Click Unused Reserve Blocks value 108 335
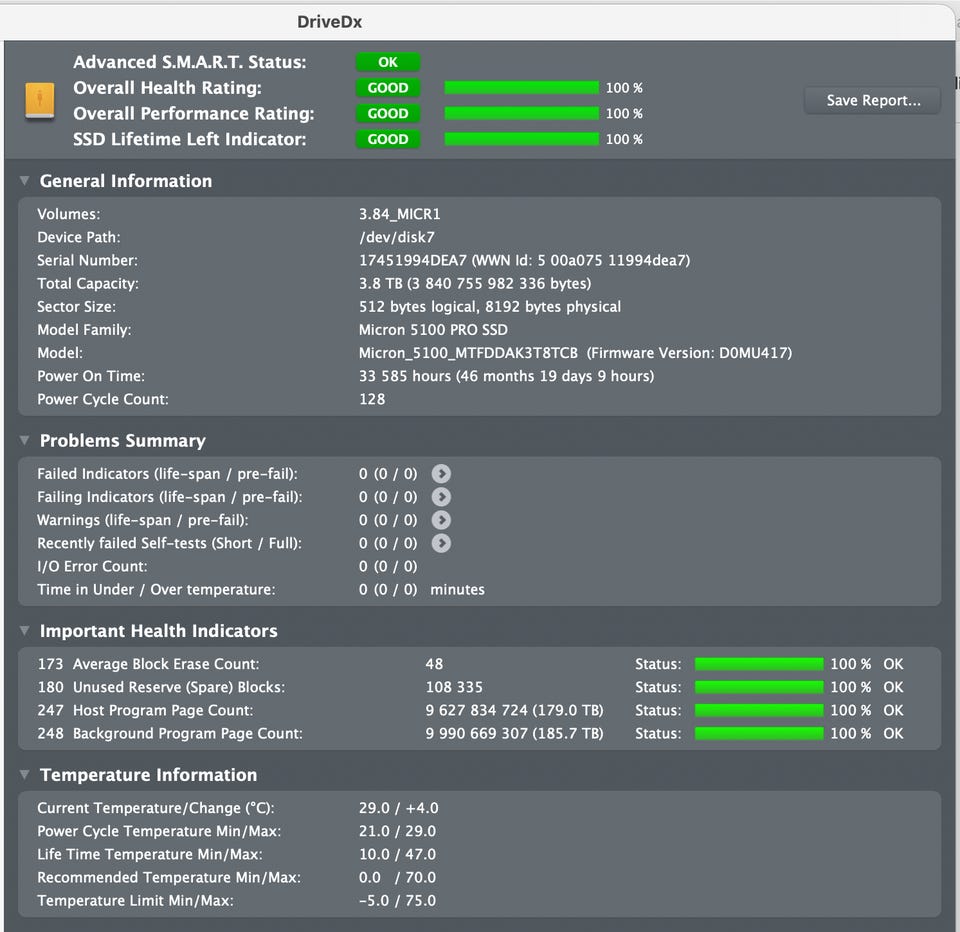 click(454, 687)
